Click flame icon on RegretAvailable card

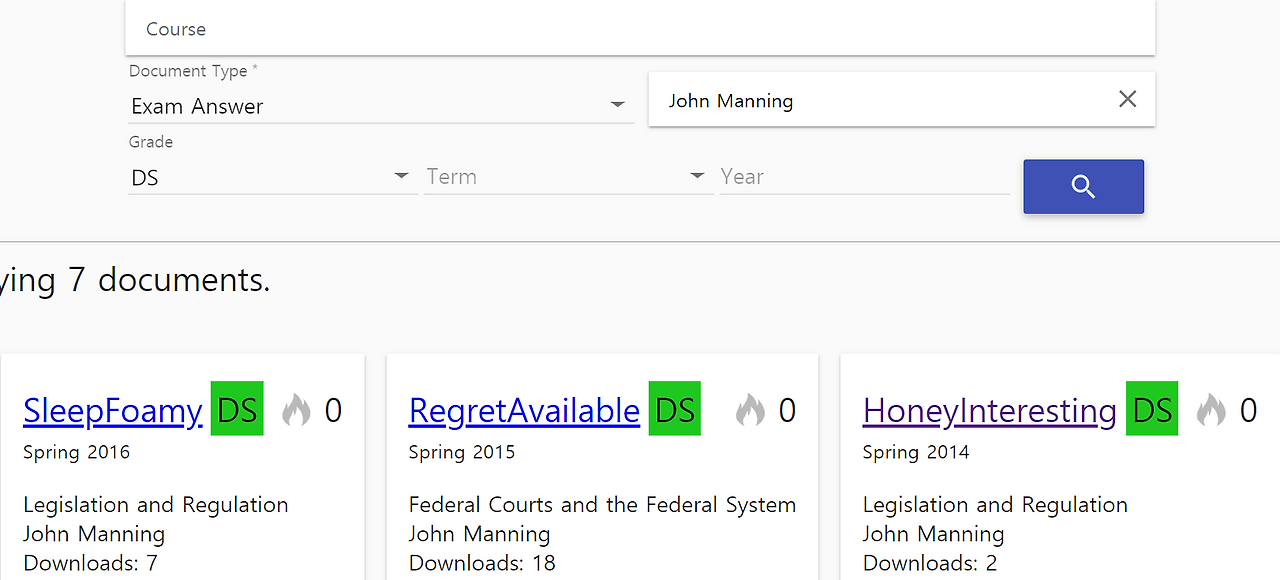(750, 409)
